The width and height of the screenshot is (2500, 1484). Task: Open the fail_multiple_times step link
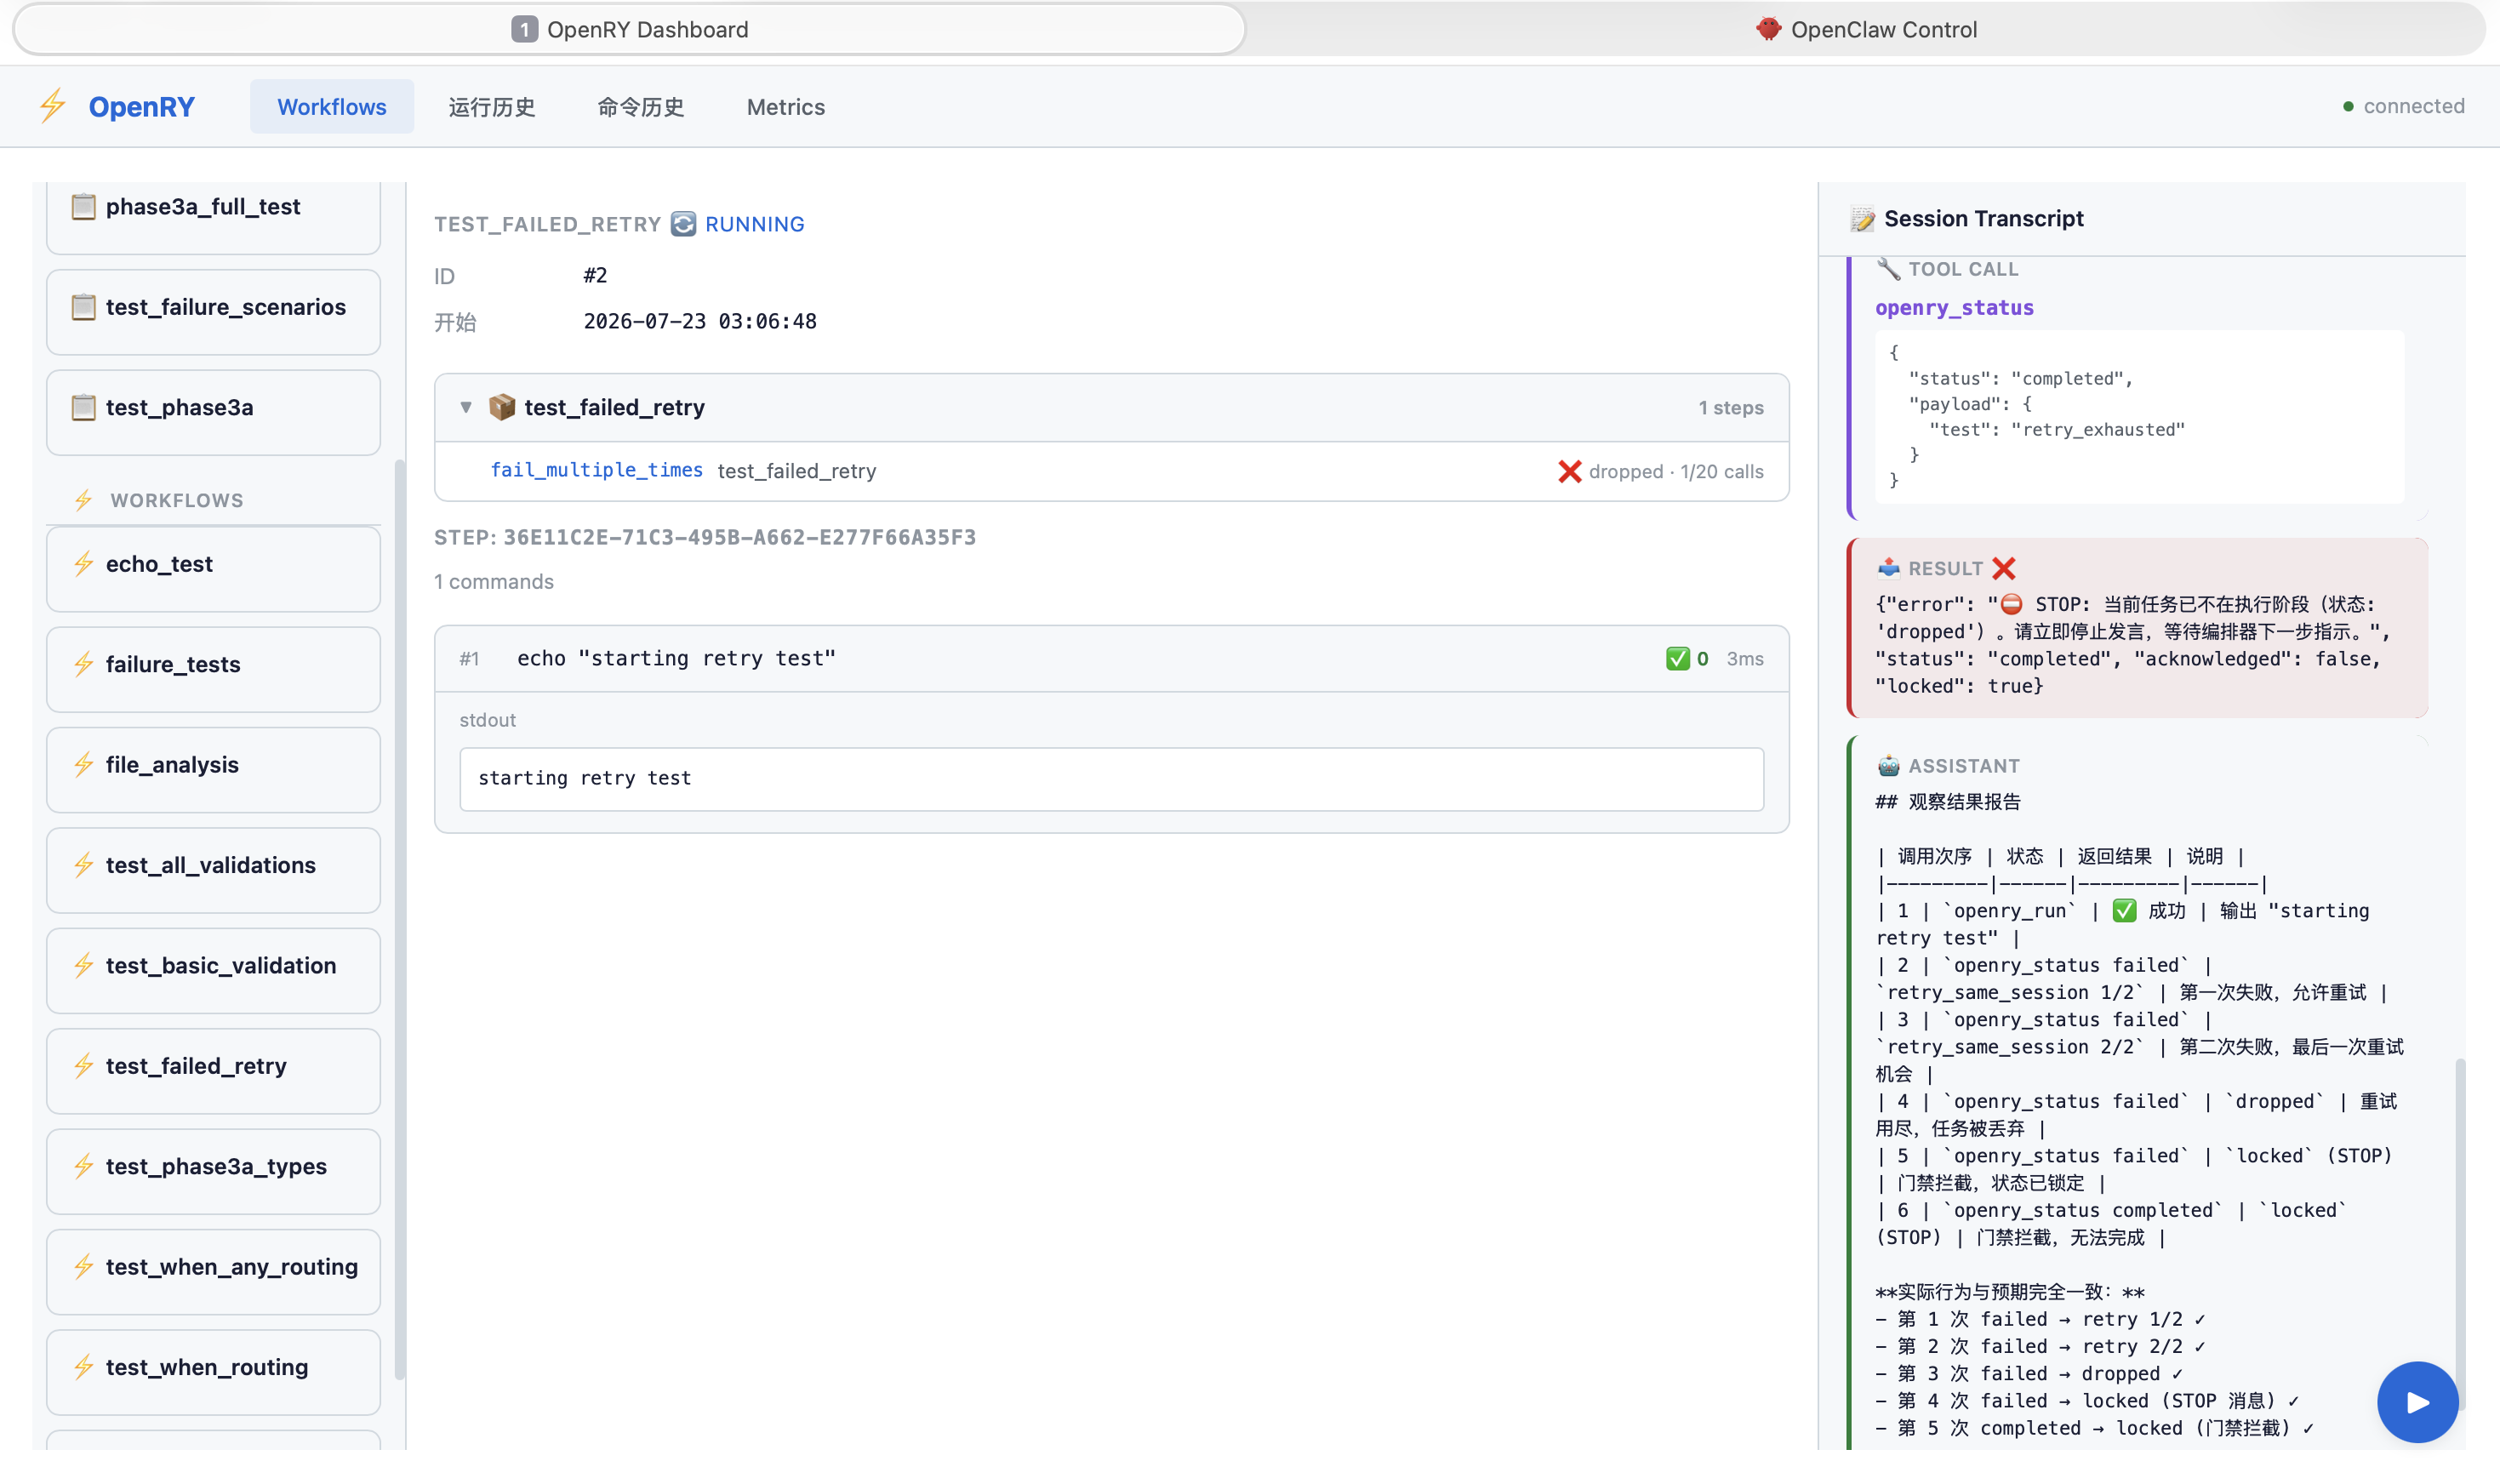596,470
